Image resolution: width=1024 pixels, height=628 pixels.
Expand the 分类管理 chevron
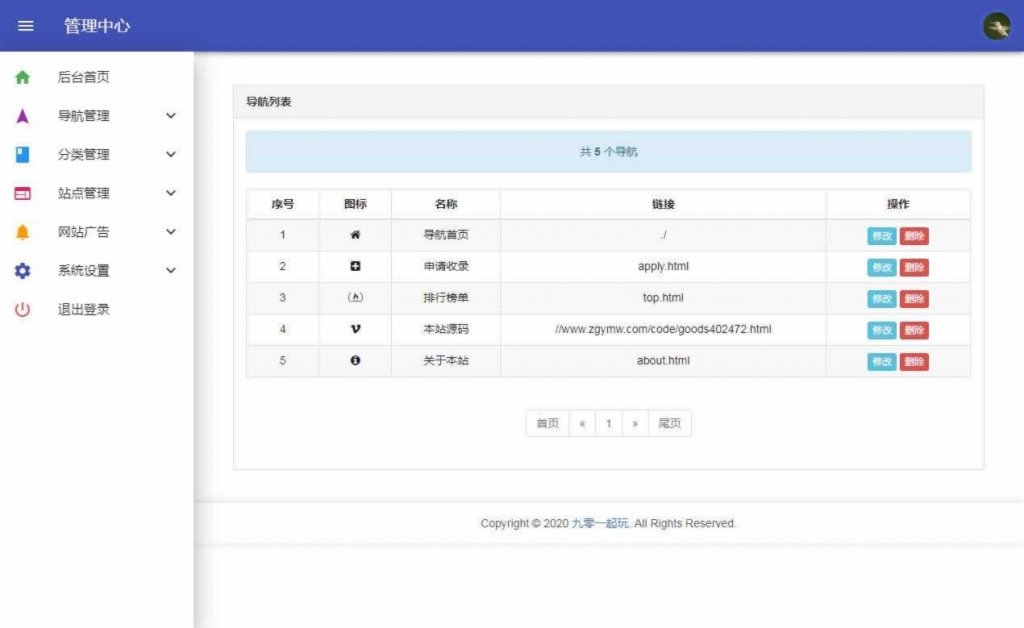coord(170,155)
